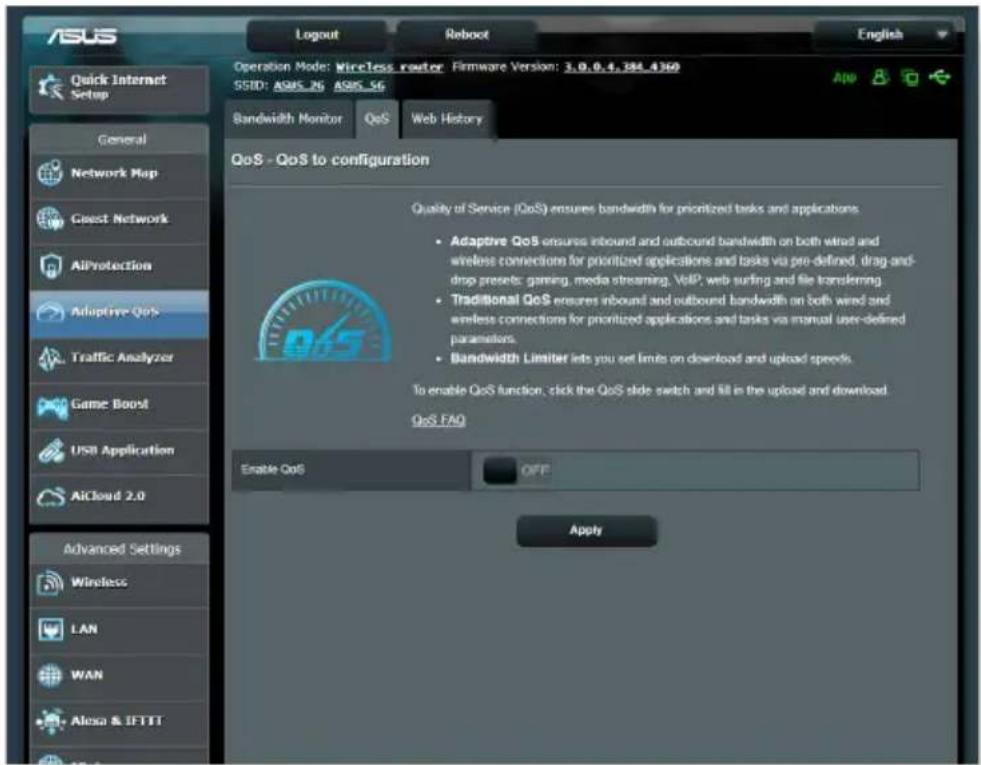
Task: Click the Adaptive QoS gauge icon
Action: tap(50, 312)
